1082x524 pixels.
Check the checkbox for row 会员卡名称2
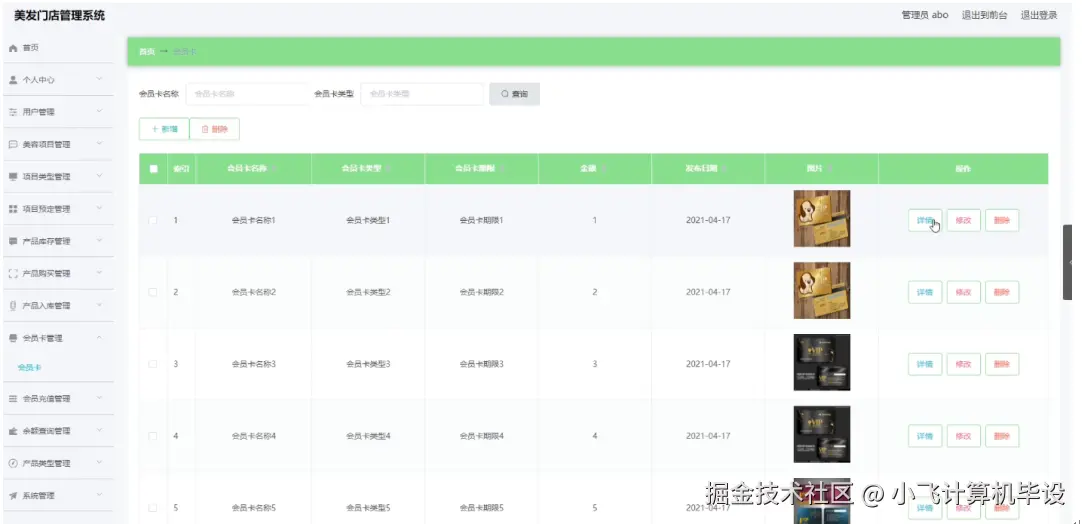153,292
